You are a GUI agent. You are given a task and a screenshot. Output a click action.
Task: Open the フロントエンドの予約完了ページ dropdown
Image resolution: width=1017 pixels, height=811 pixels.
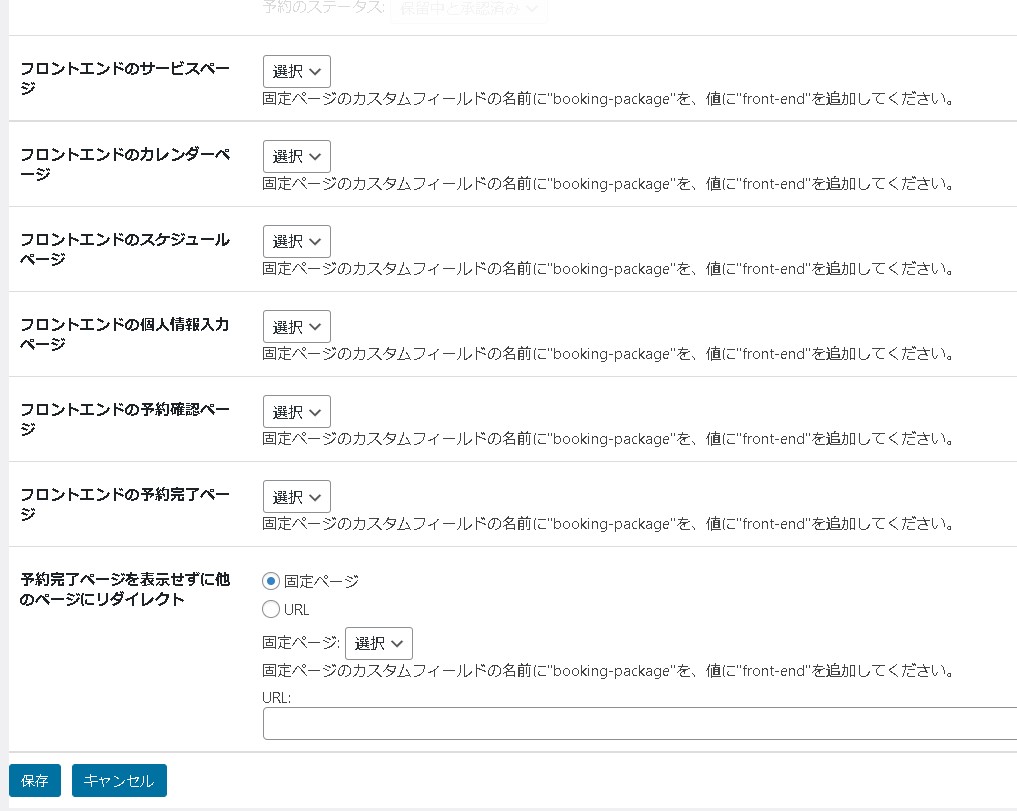(x=296, y=497)
